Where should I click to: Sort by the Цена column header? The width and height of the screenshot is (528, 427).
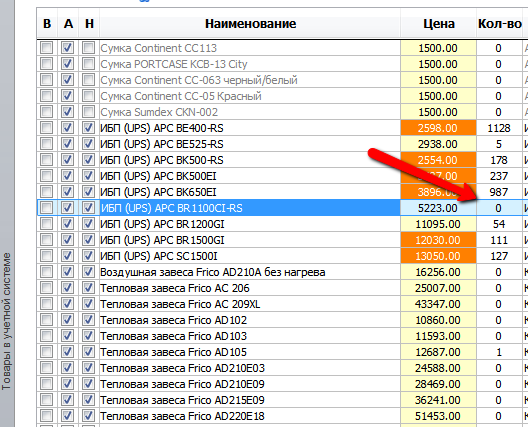438,24
